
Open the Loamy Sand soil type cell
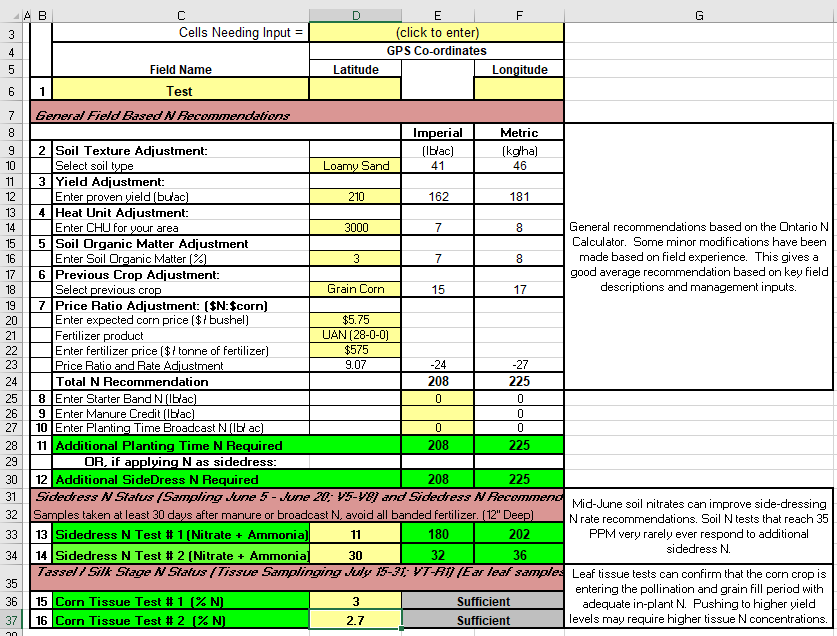[x=355, y=166]
